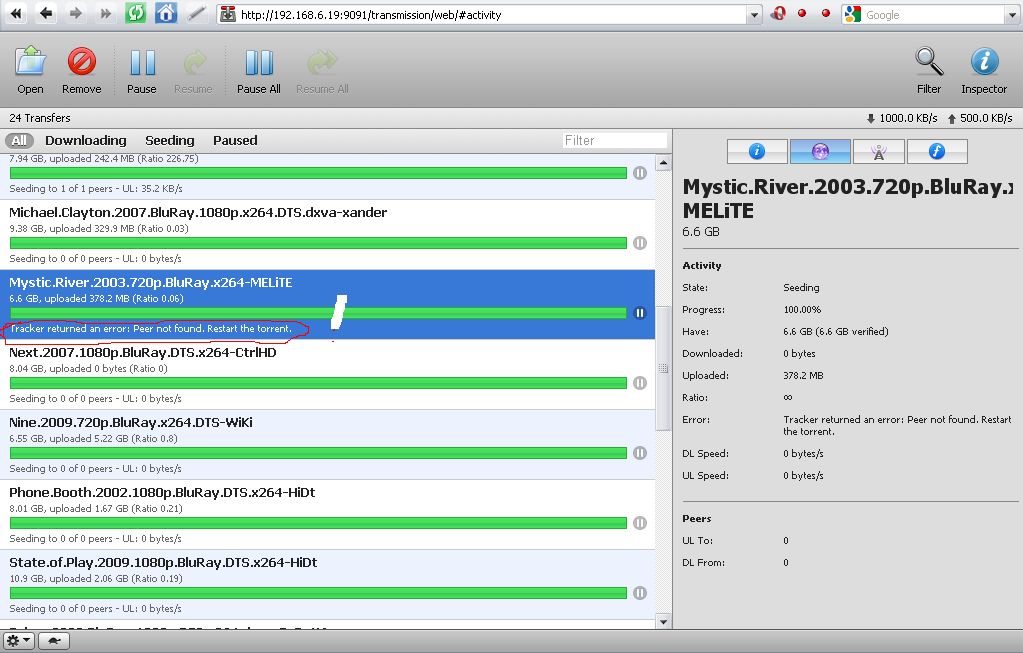Screen dimensions: 1023x653
Task: Pause Mystic.River torrent with round button
Action: 640,312
